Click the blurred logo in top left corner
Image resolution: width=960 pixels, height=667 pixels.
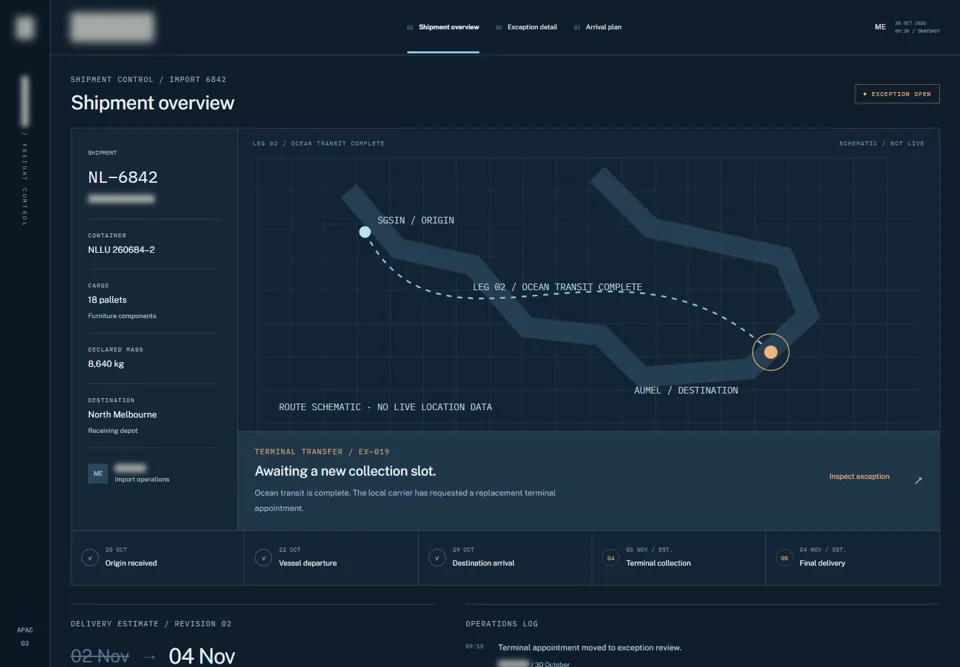click(24, 28)
